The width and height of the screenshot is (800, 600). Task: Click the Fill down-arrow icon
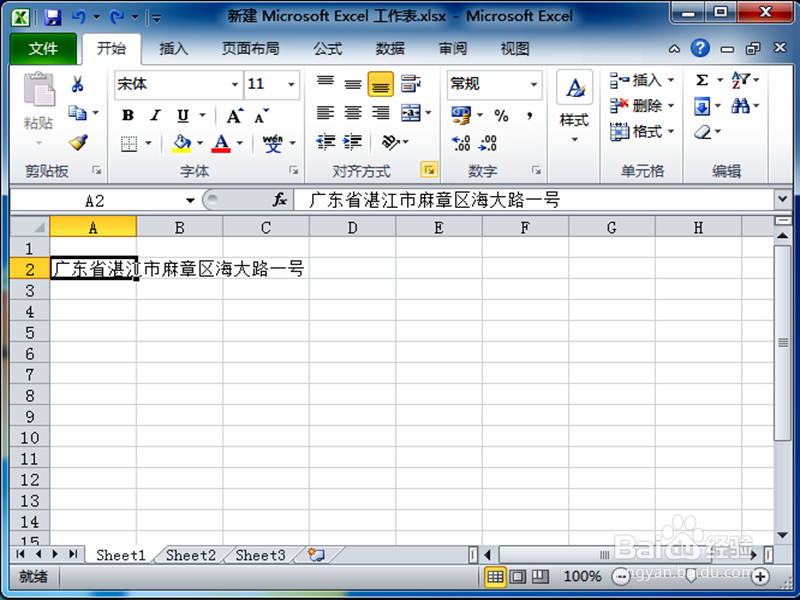click(703, 106)
